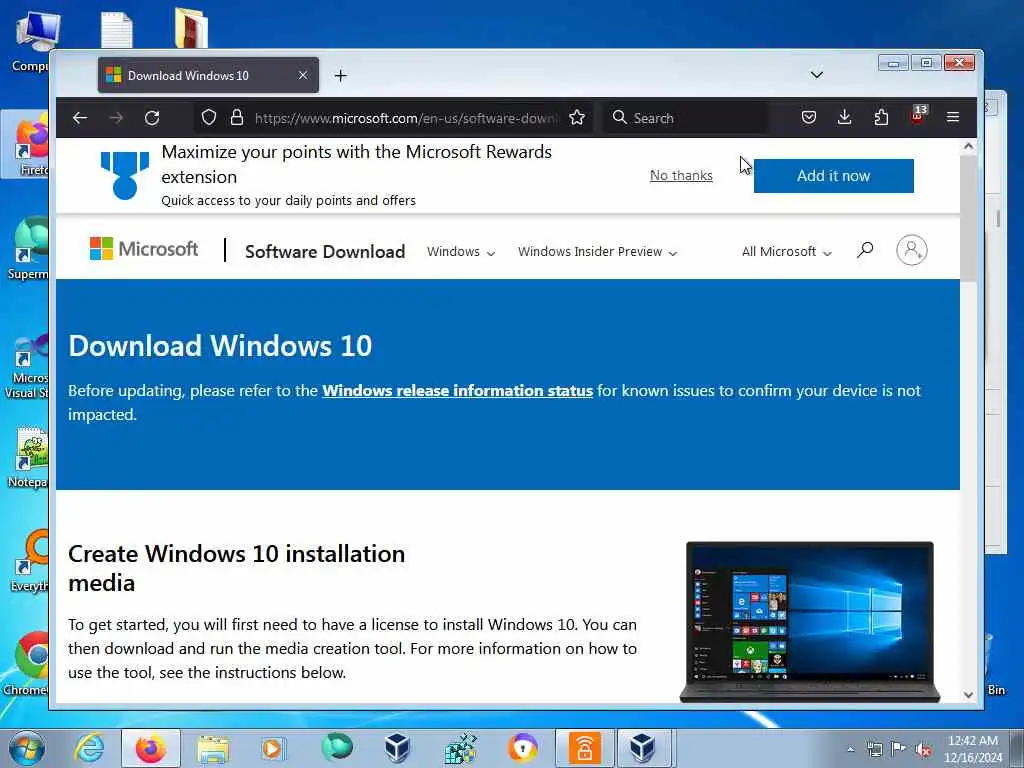Click the network tray icon
1024x768 pixels.
[874, 750]
